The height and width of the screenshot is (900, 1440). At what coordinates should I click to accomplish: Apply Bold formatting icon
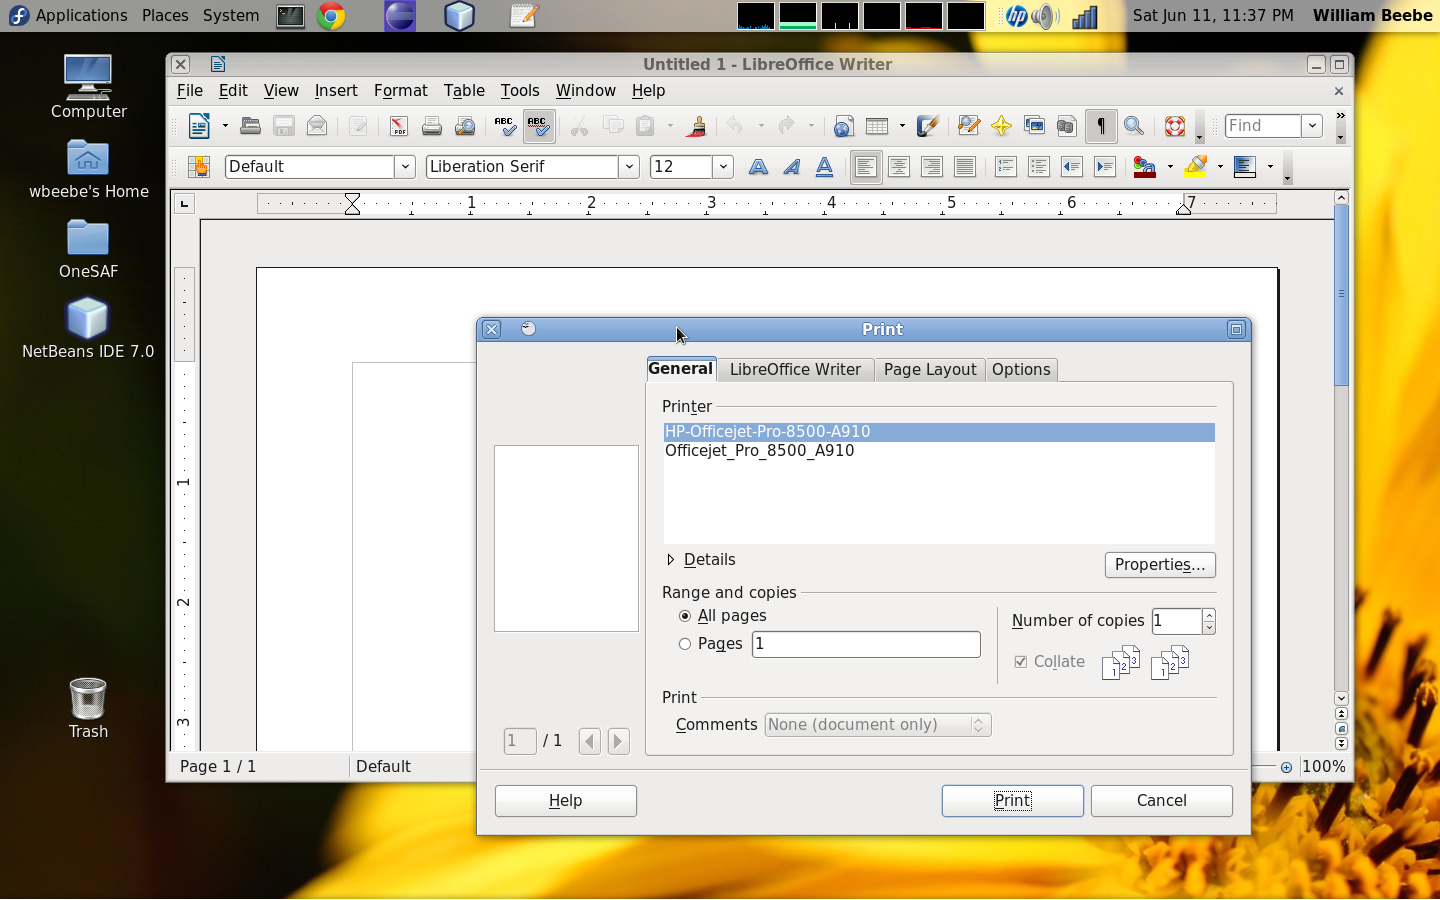point(758,167)
